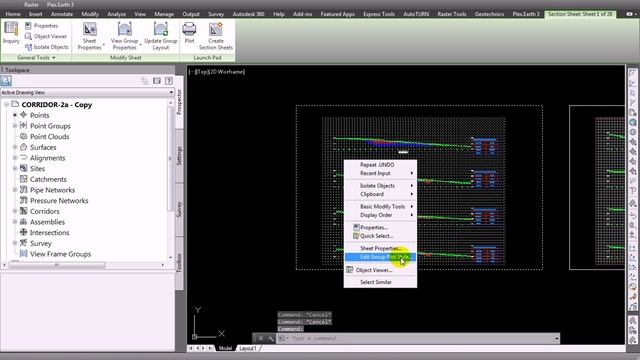Switch to the Prospector side tab
Viewport: 640px width, 360px height.
pos(179,102)
